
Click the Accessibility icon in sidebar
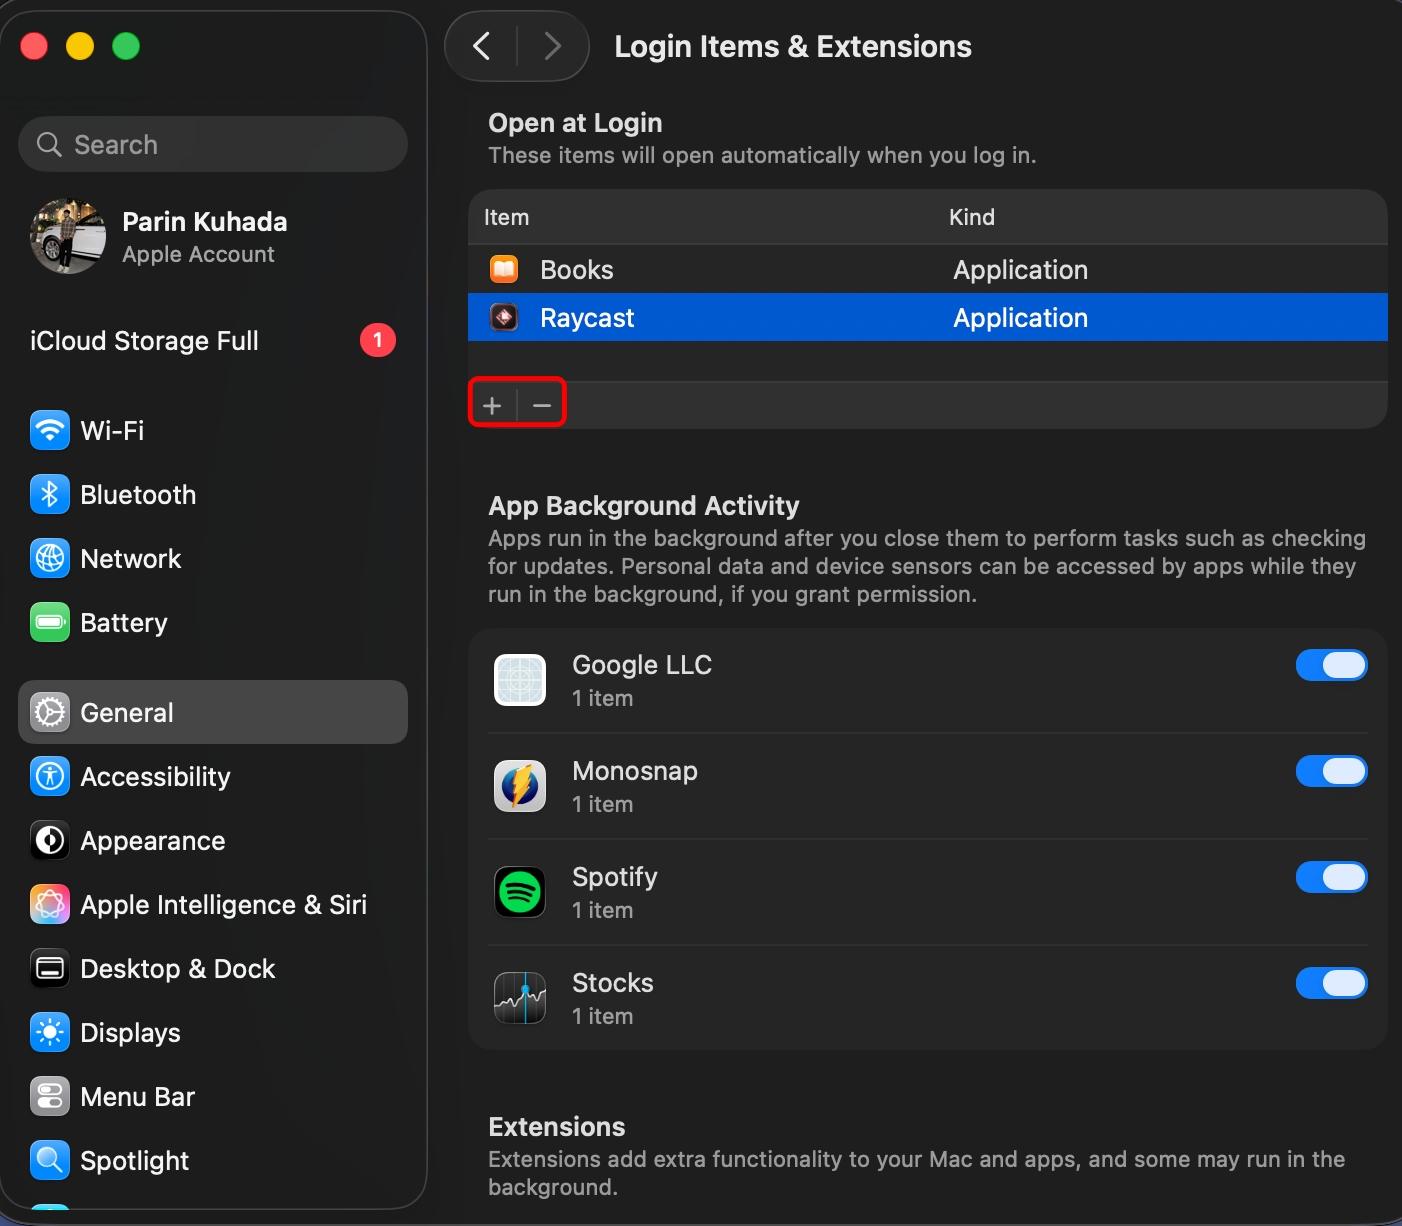click(50, 777)
